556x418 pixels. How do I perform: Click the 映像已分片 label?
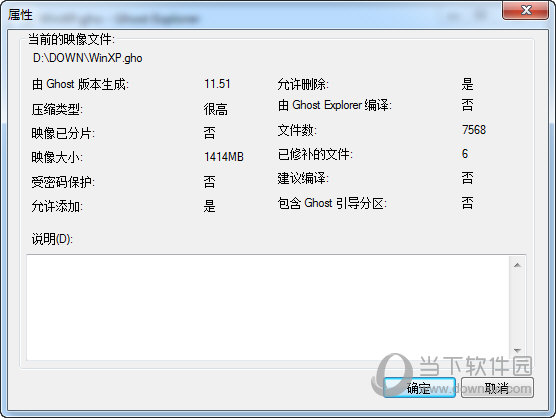tap(63, 133)
